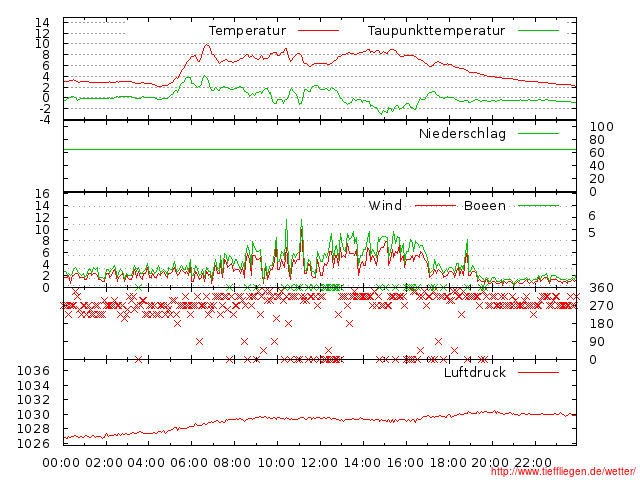Click the green line sample beside Taupunkttemperatur

tap(538, 31)
